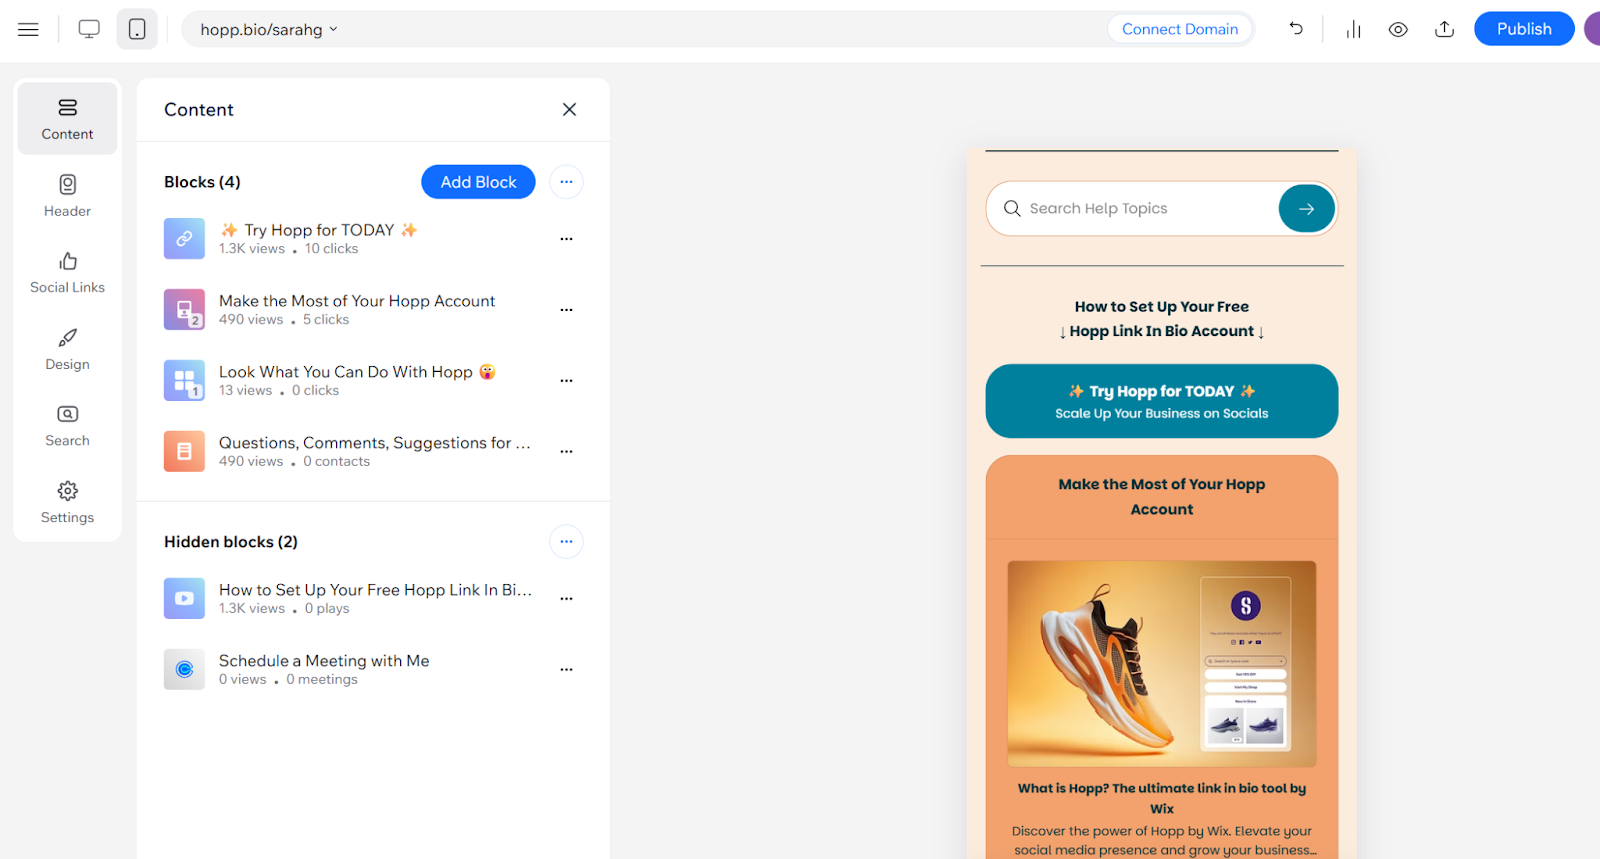Viewport: 1600px width, 859px height.
Task: Open the Header sidebar tab
Action: [x=67, y=196]
